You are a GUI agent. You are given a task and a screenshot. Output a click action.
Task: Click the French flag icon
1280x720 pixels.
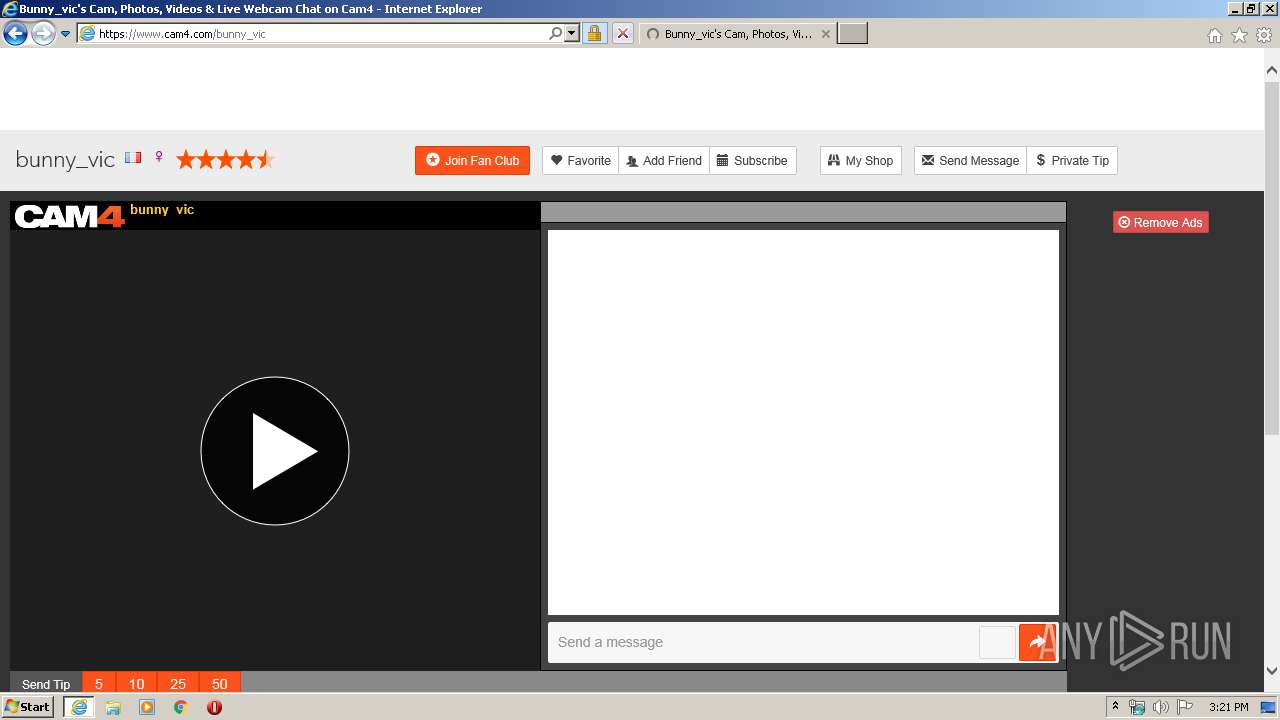pos(133,158)
